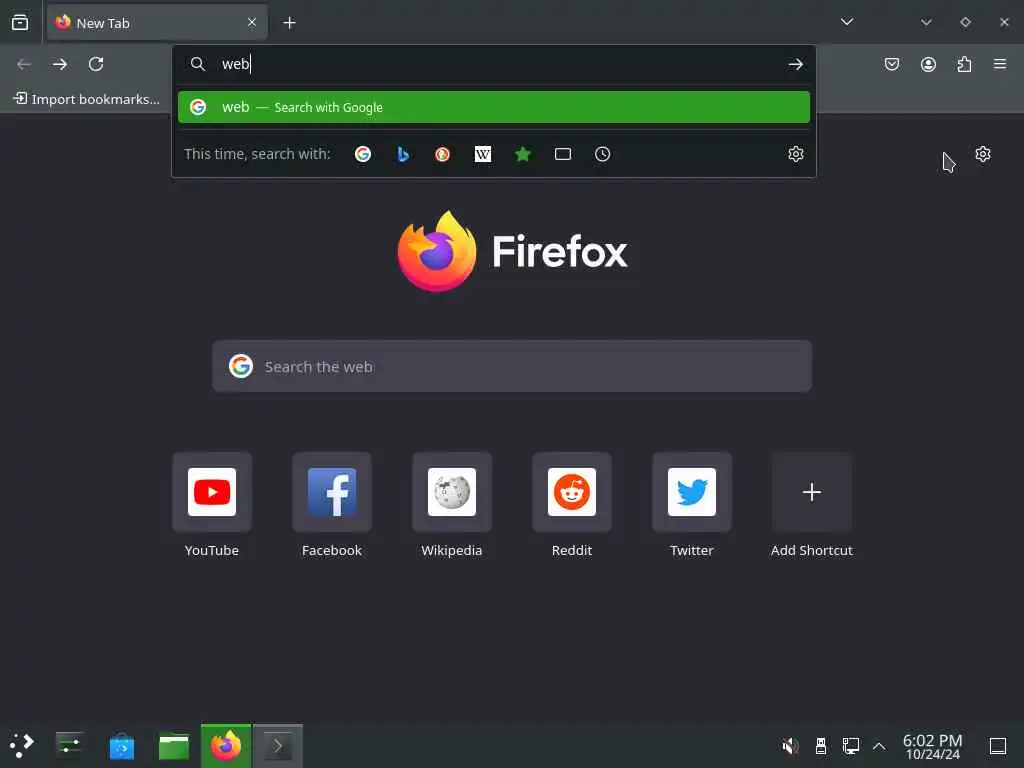This screenshot has width=1024, height=768.
Task: Search open Tabs via rectangle icon
Action: point(563,154)
